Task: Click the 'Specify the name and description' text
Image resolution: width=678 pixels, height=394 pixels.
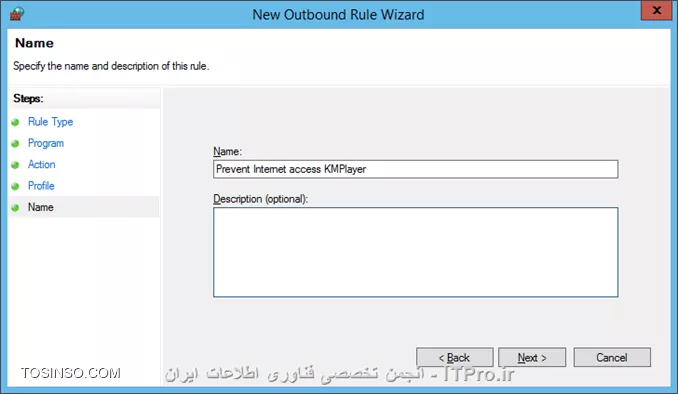Action: 111,66
